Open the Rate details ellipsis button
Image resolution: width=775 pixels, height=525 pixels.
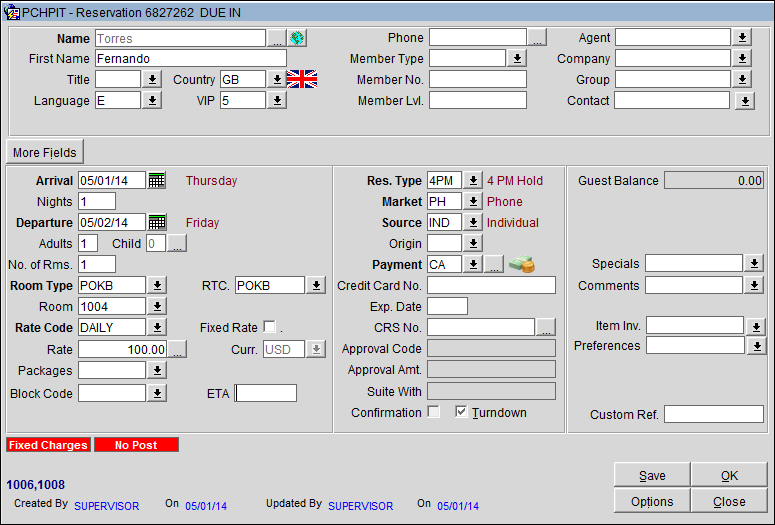176,349
